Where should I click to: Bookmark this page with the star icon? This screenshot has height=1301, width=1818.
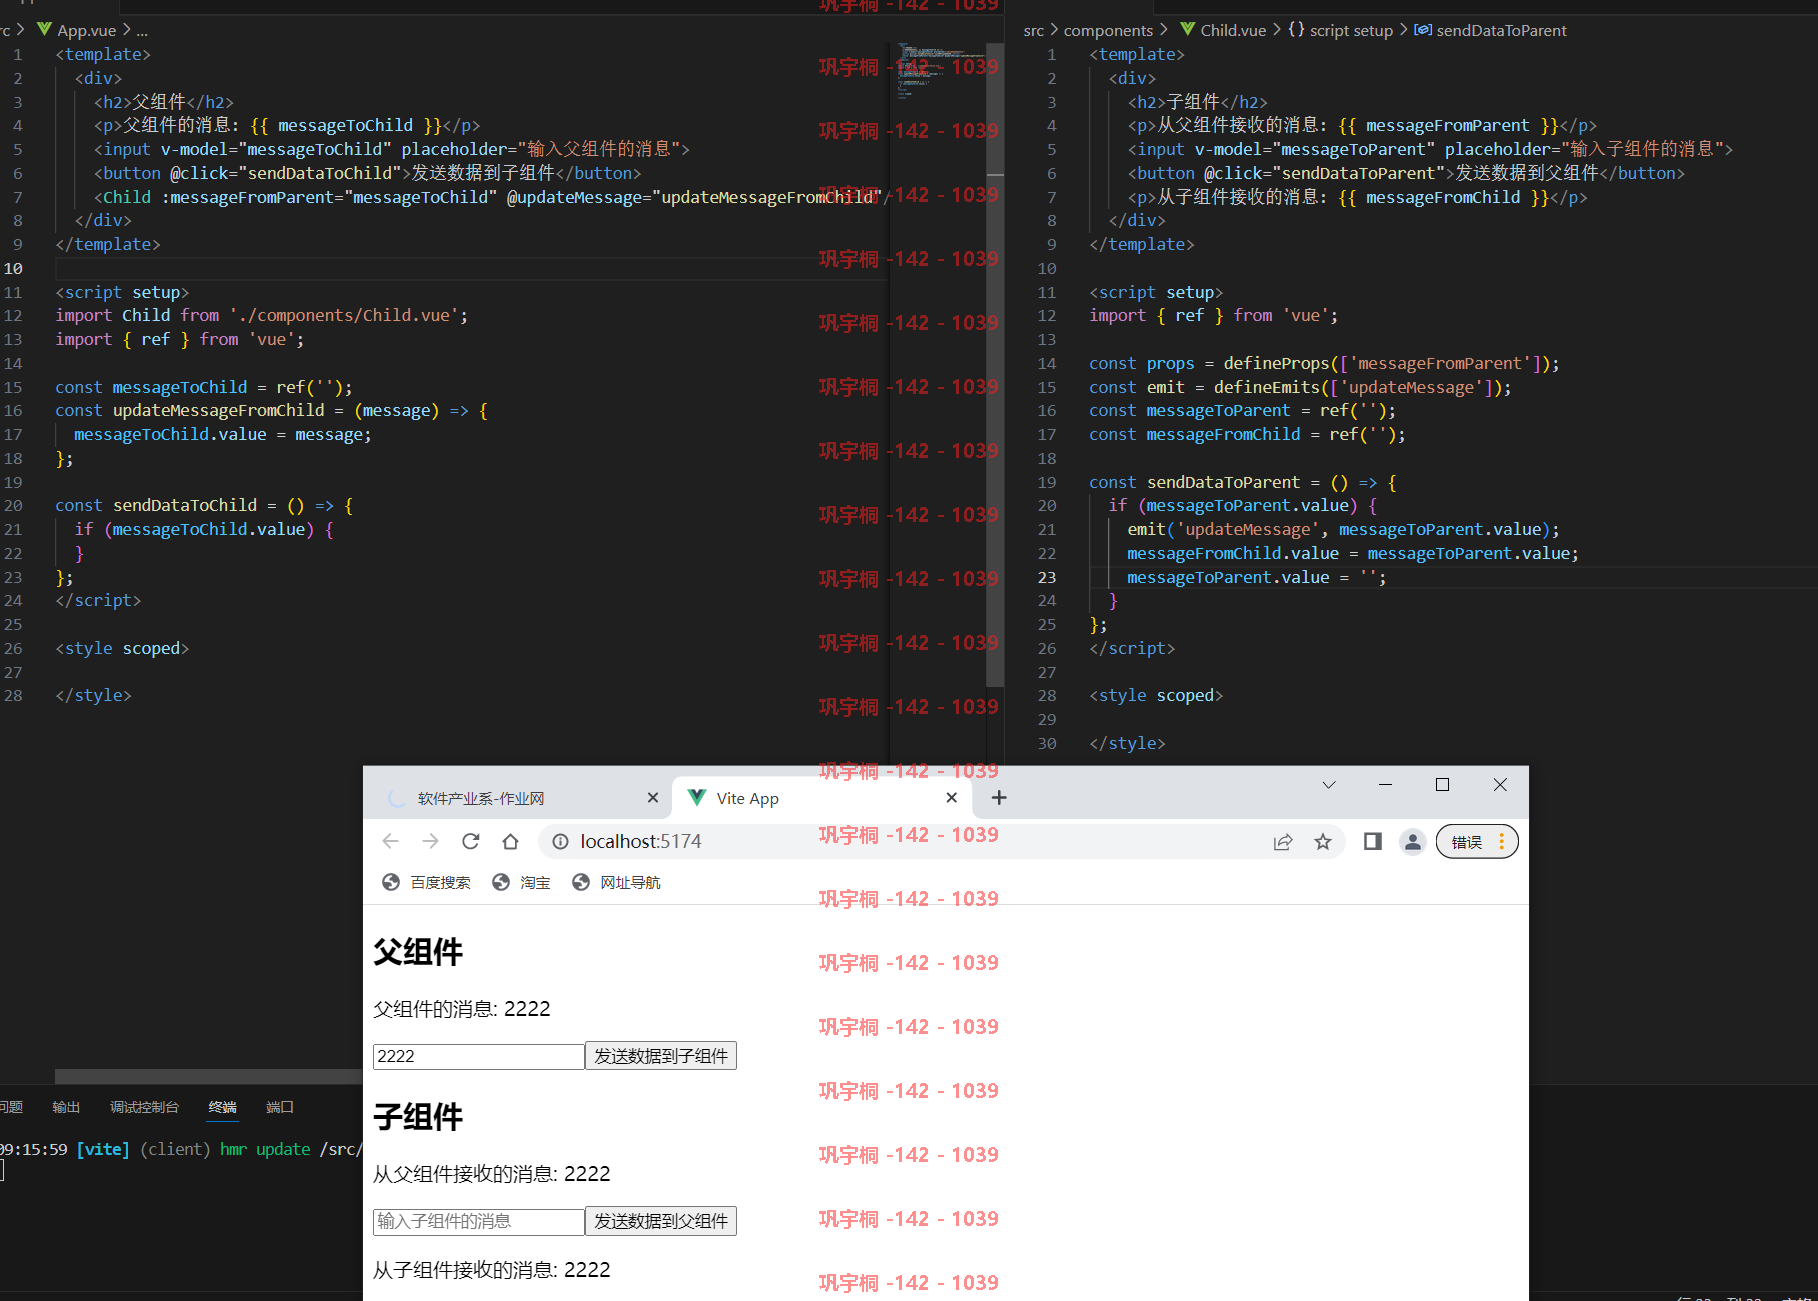[x=1323, y=842]
